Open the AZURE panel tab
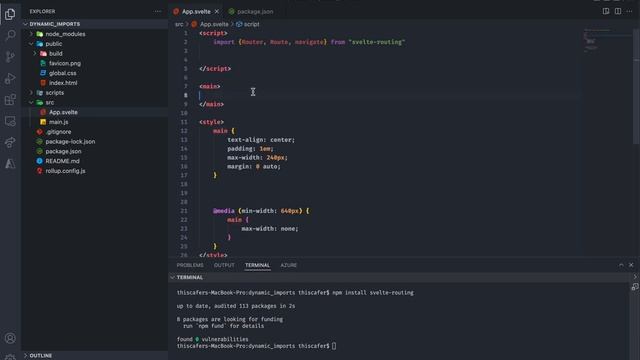640x360 pixels. (x=289, y=265)
